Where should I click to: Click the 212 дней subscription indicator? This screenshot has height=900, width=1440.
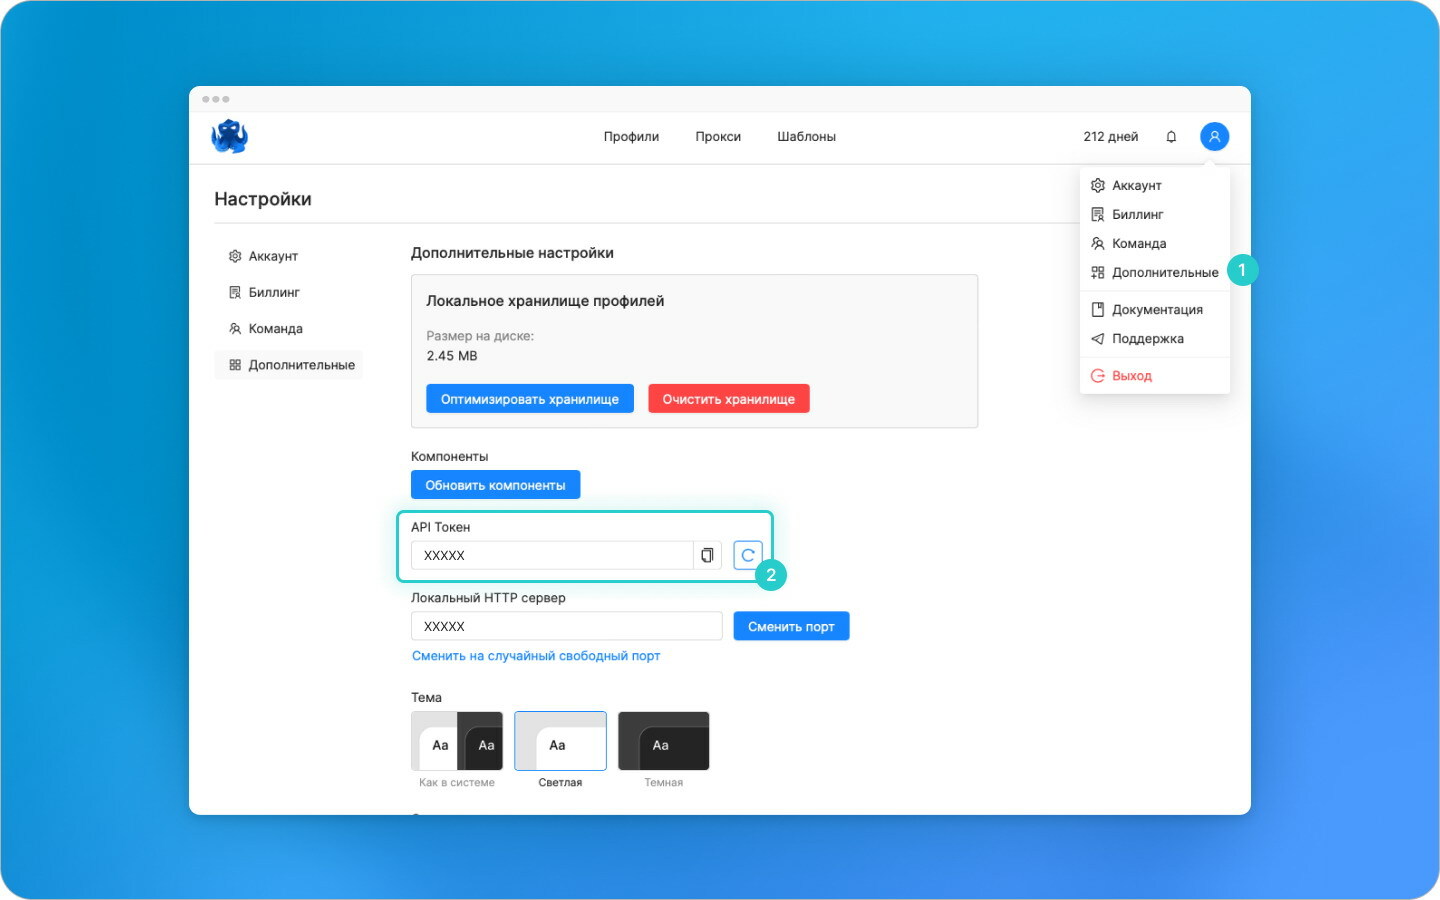click(x=1110, y=137)
